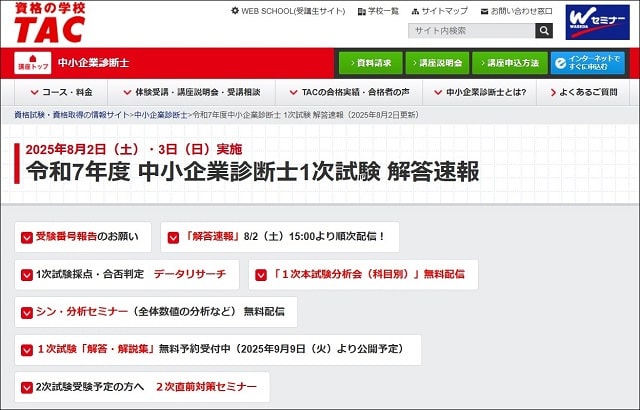Click the red icon beside 1次本試験分析会
Screen dimensions: 640x410
click(x=261, y=275)
